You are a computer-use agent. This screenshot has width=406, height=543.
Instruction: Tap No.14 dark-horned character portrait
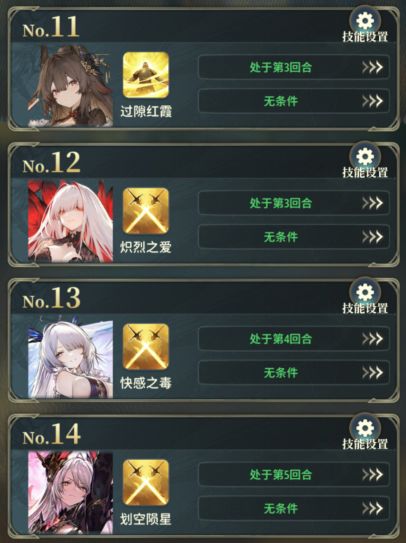70,492
